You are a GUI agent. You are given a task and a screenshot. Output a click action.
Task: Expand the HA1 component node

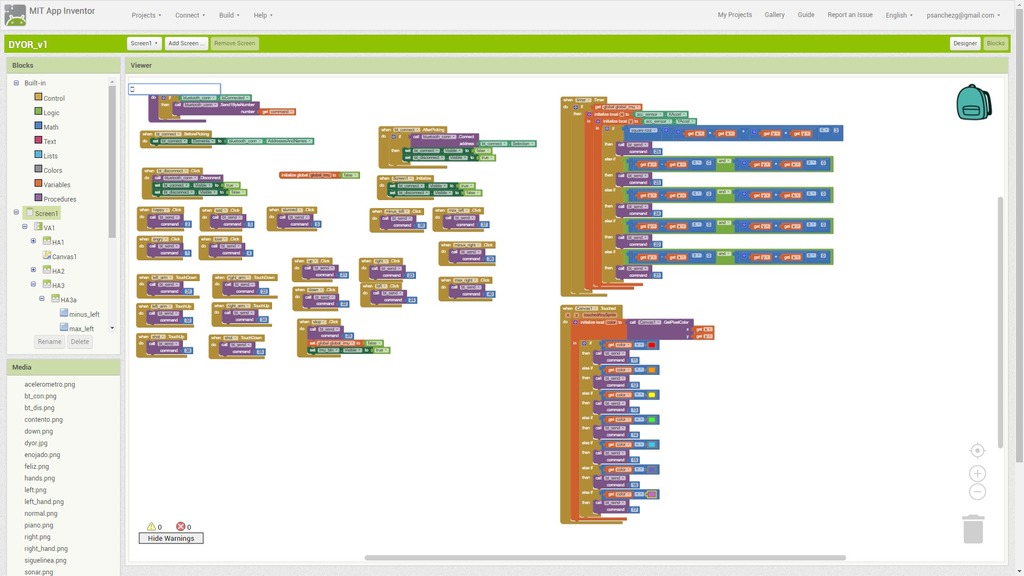[33, 241]
